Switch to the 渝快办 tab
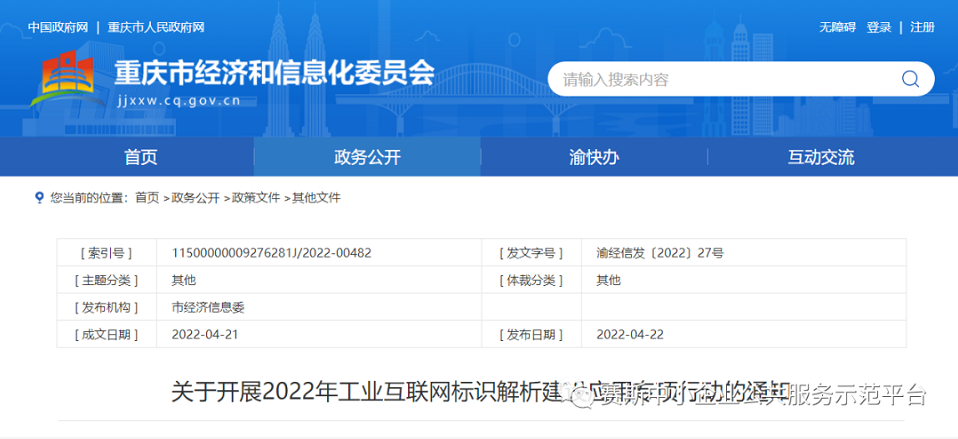 [594, 157]
